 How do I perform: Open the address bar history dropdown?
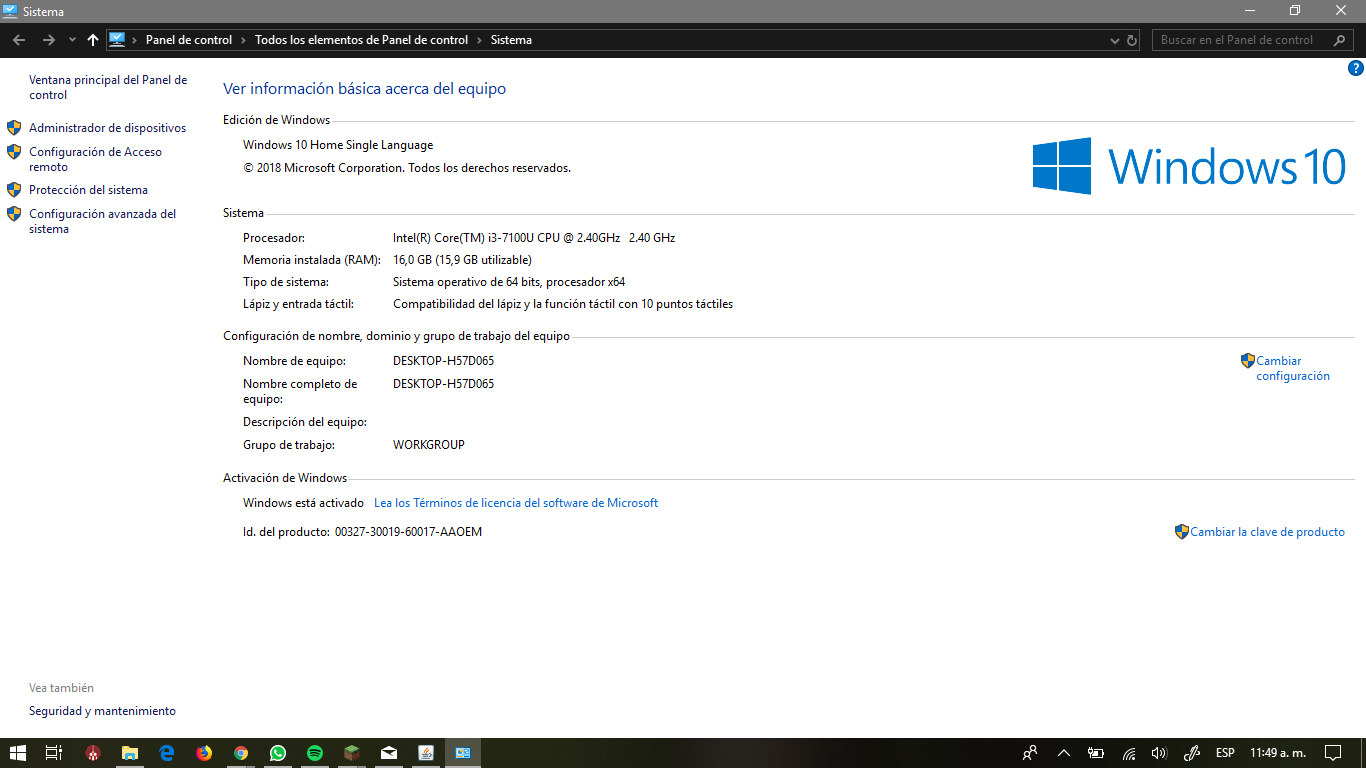(x=1115, y=41)
